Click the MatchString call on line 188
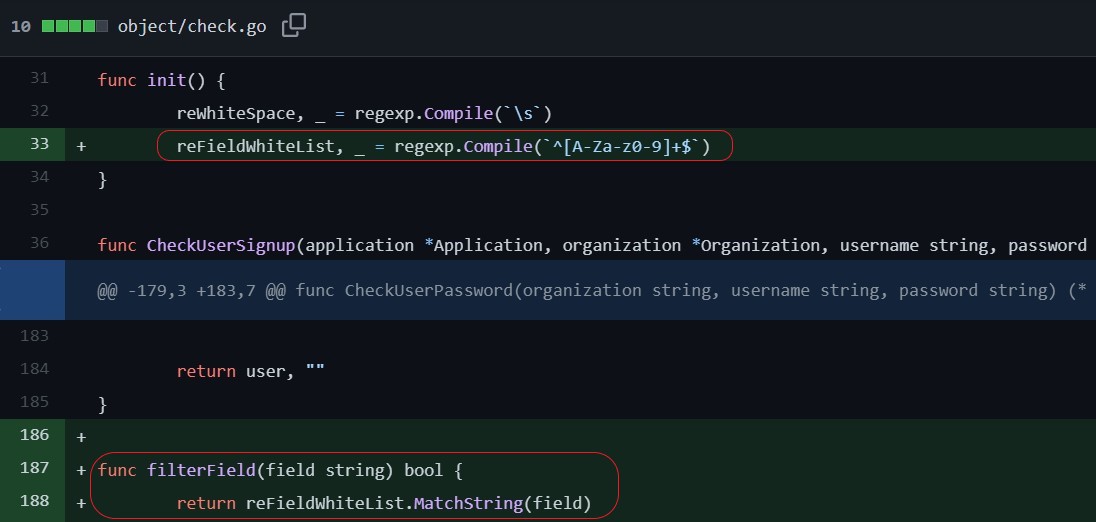This screenshot has height=522, width=1096. [468, 503]
